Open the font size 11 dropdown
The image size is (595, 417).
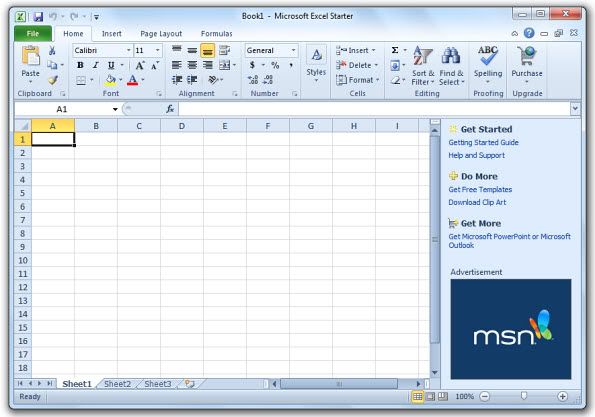[157, 50]
